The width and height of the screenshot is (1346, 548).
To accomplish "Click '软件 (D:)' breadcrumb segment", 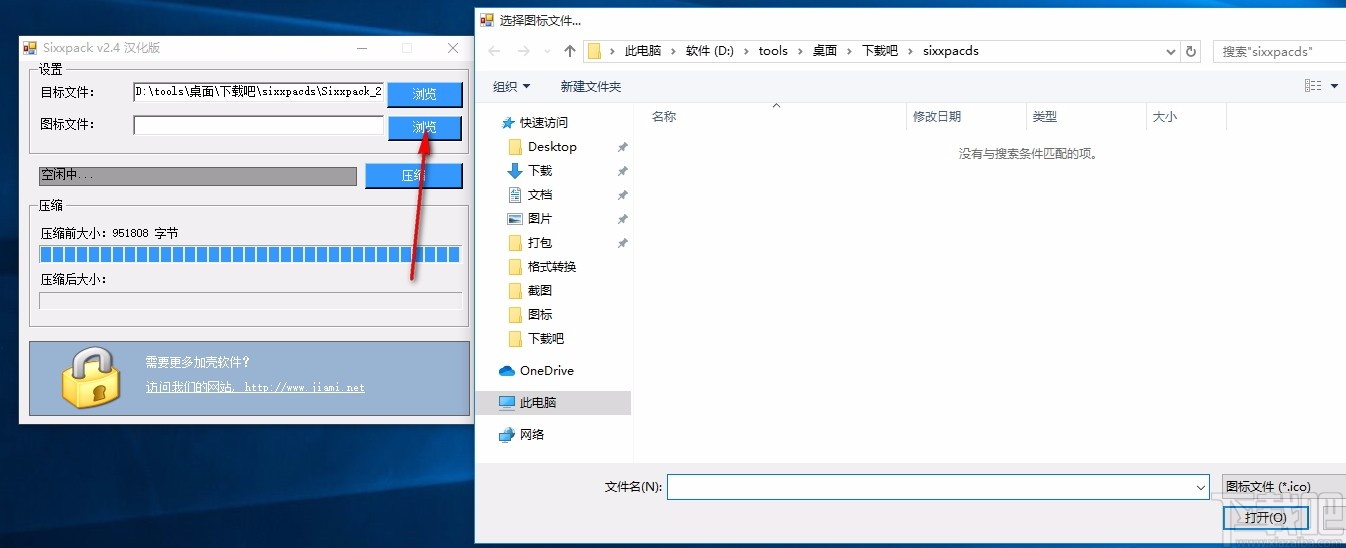I will tap(709, 51).
